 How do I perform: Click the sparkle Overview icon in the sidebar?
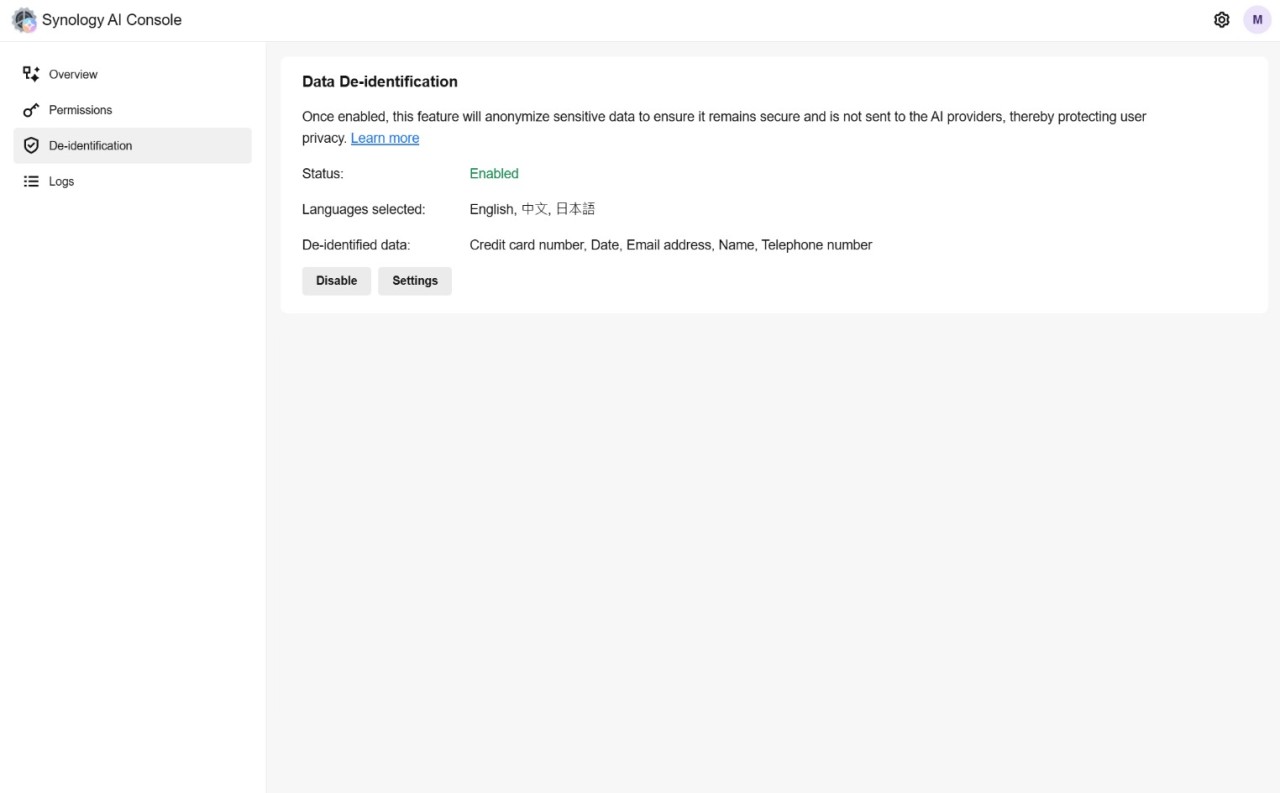[x=31, y=74]
